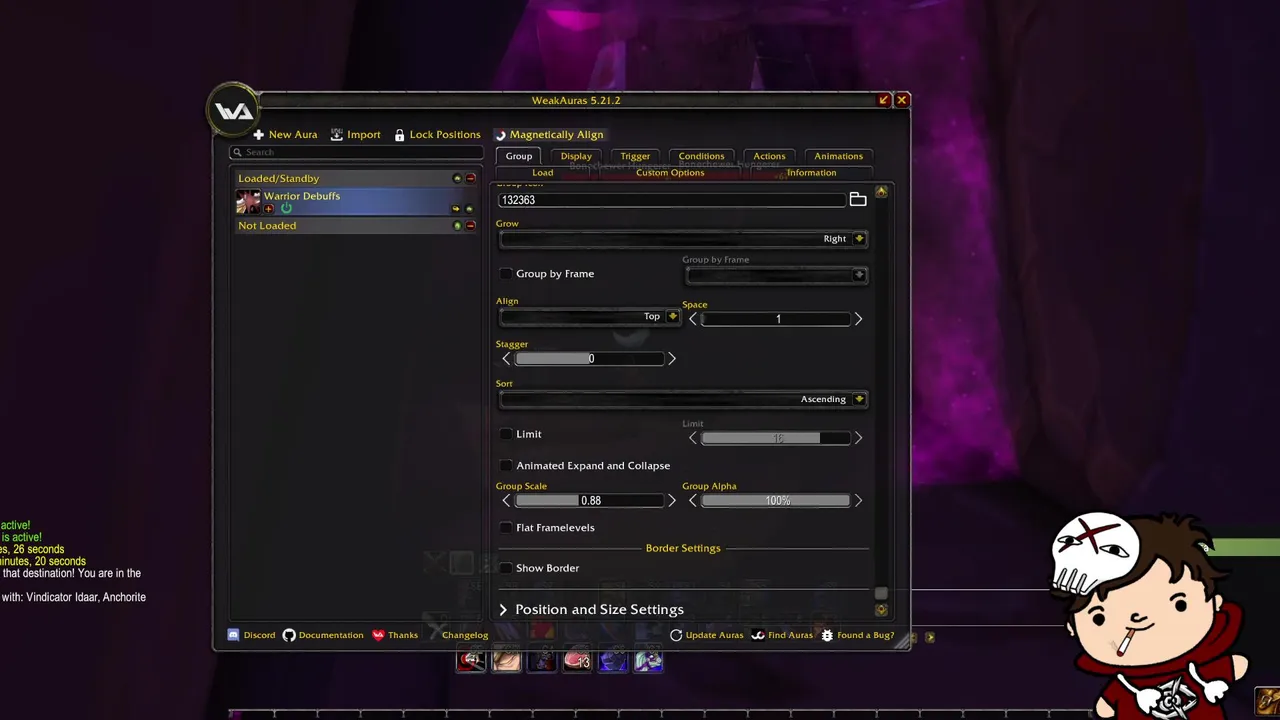Viewport: 1280px width, 720px height.
Task: Switch to the Animations tab
Action: 838,156
